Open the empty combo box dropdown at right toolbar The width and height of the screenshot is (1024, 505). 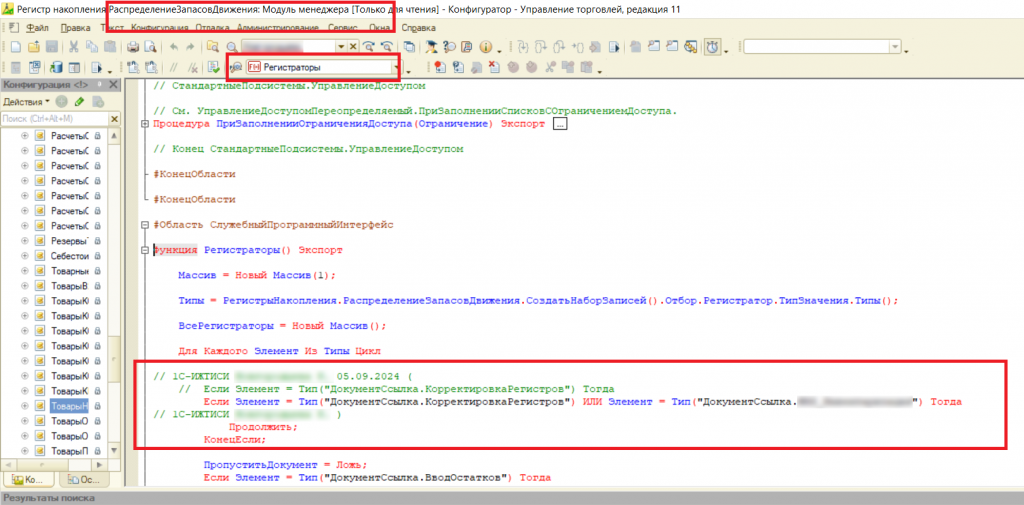[x=895, y=46]
